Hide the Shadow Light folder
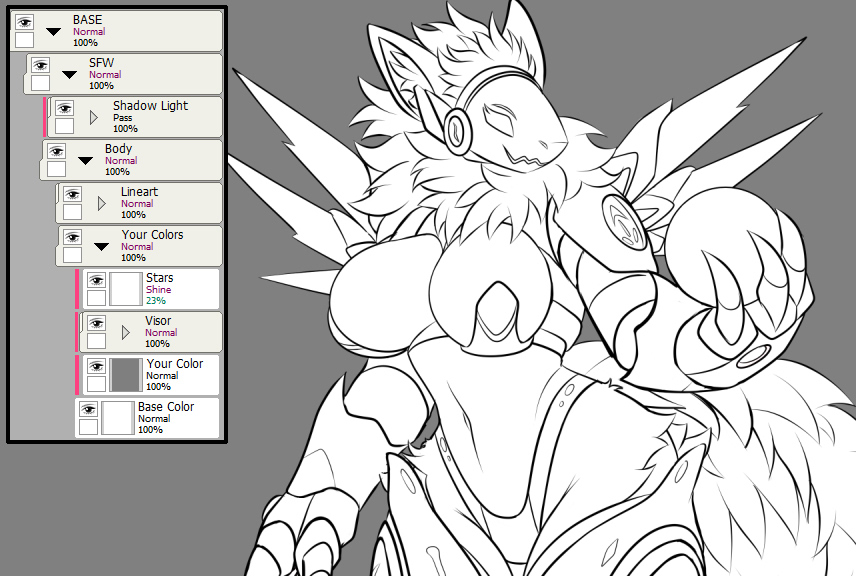 64,108
